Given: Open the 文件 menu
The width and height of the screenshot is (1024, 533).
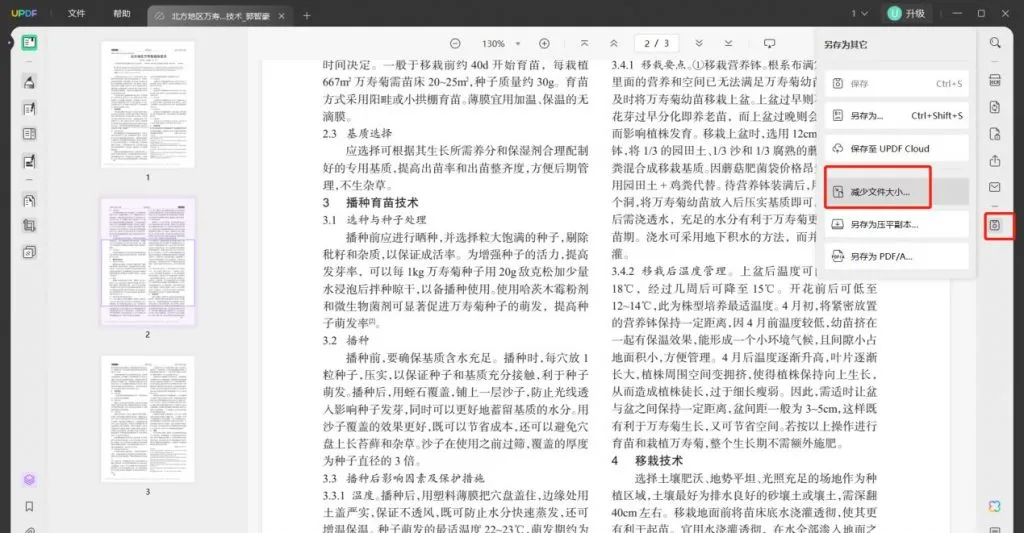Looking at the screenshot, I should click(x=76, y=14).
